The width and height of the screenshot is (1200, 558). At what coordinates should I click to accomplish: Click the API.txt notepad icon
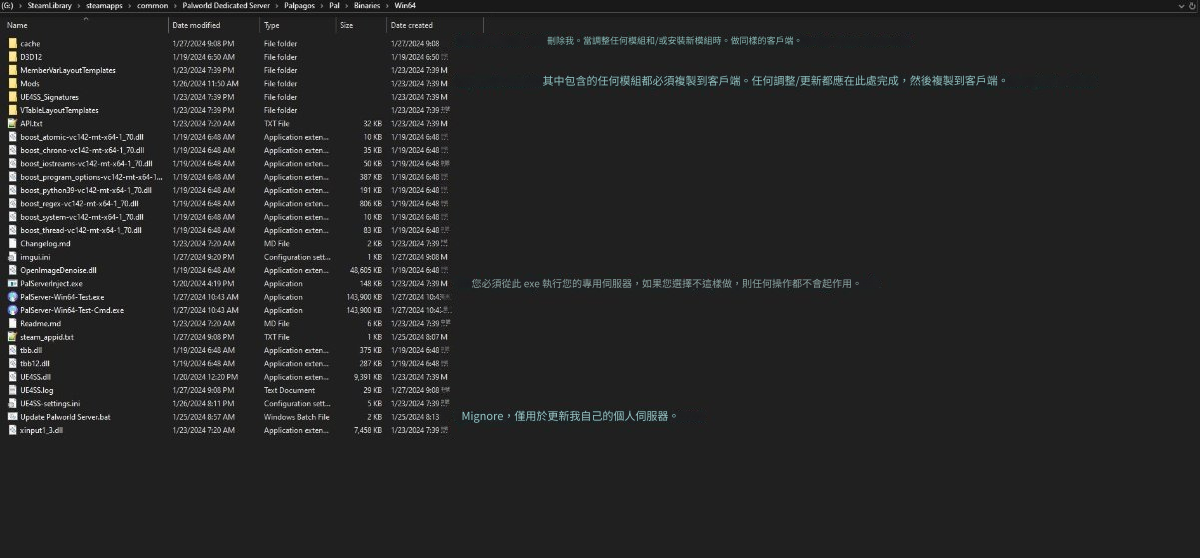point(12,123)
